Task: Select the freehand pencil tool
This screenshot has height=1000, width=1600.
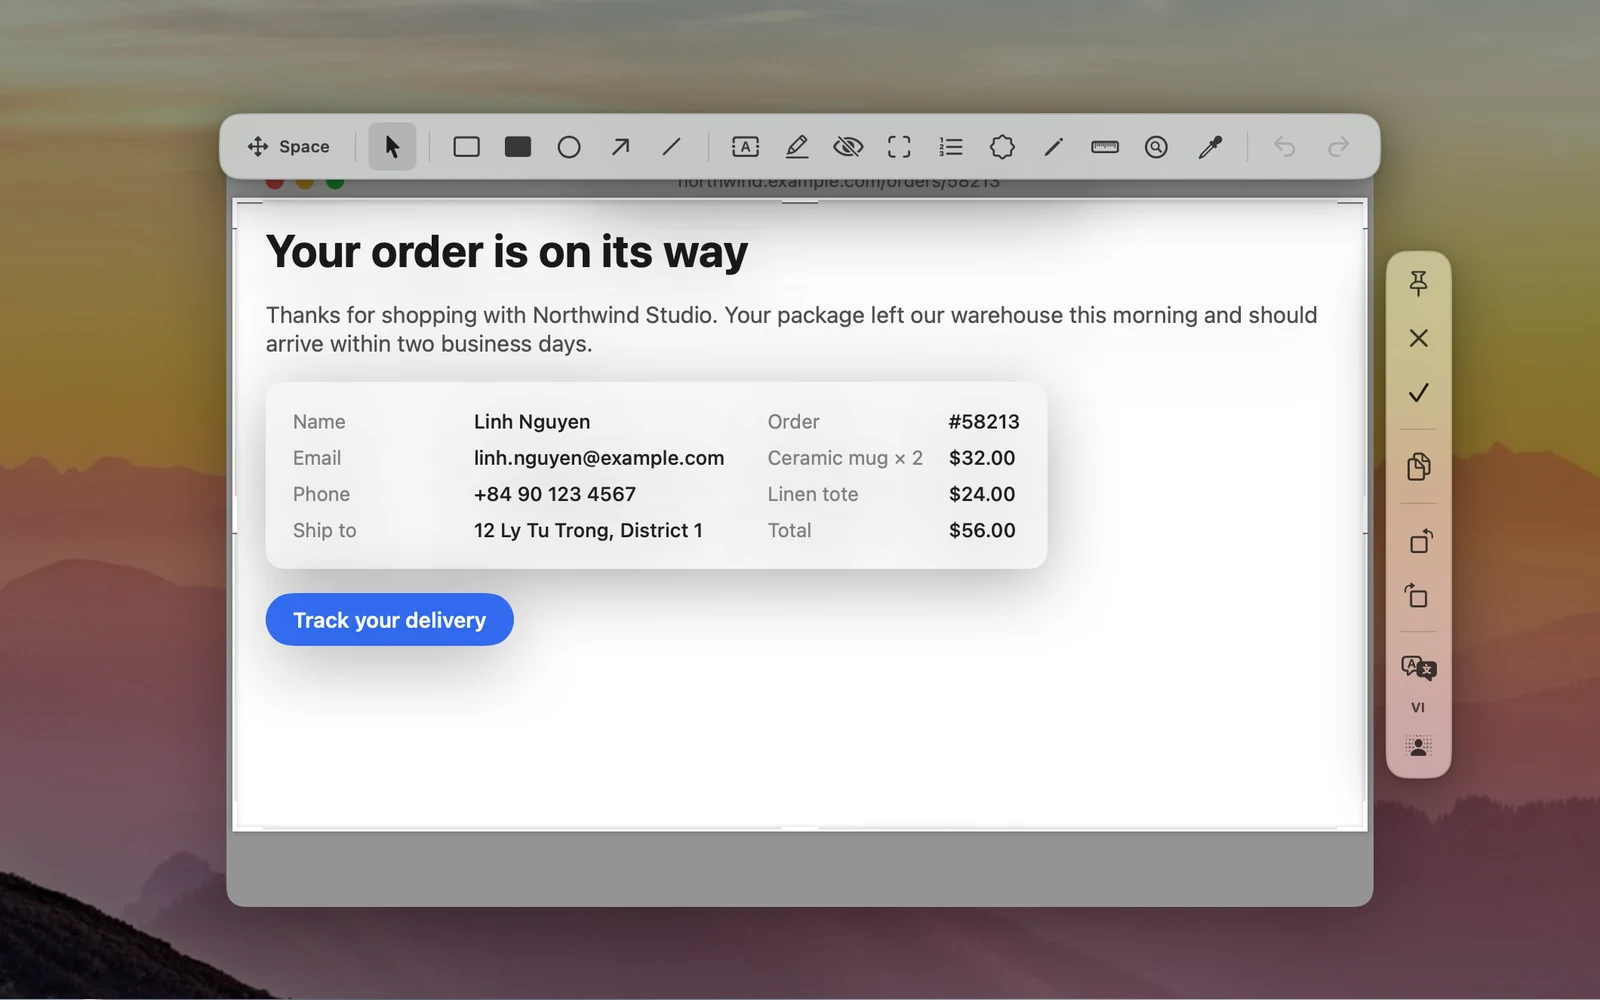Action: point(1053,147)
